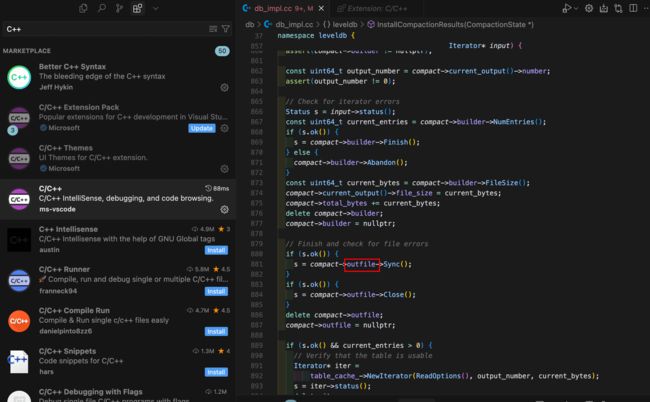
Task: Click the C++ Intellisense extension icon
Action: pos(19,240)
